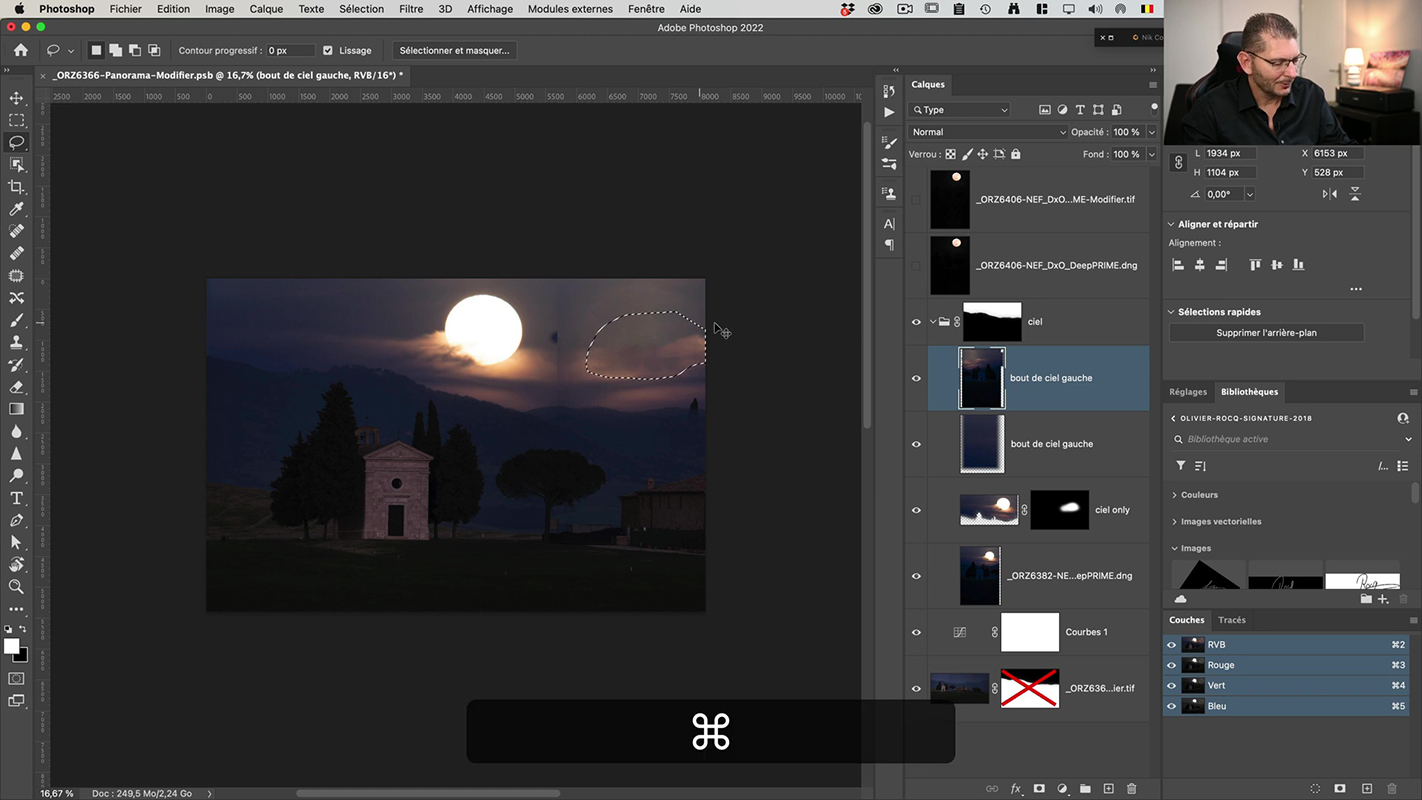Select the Move tool
The height and width of the screenshot is (800, 1422).
pyautogui.click(x=16, y=98)
